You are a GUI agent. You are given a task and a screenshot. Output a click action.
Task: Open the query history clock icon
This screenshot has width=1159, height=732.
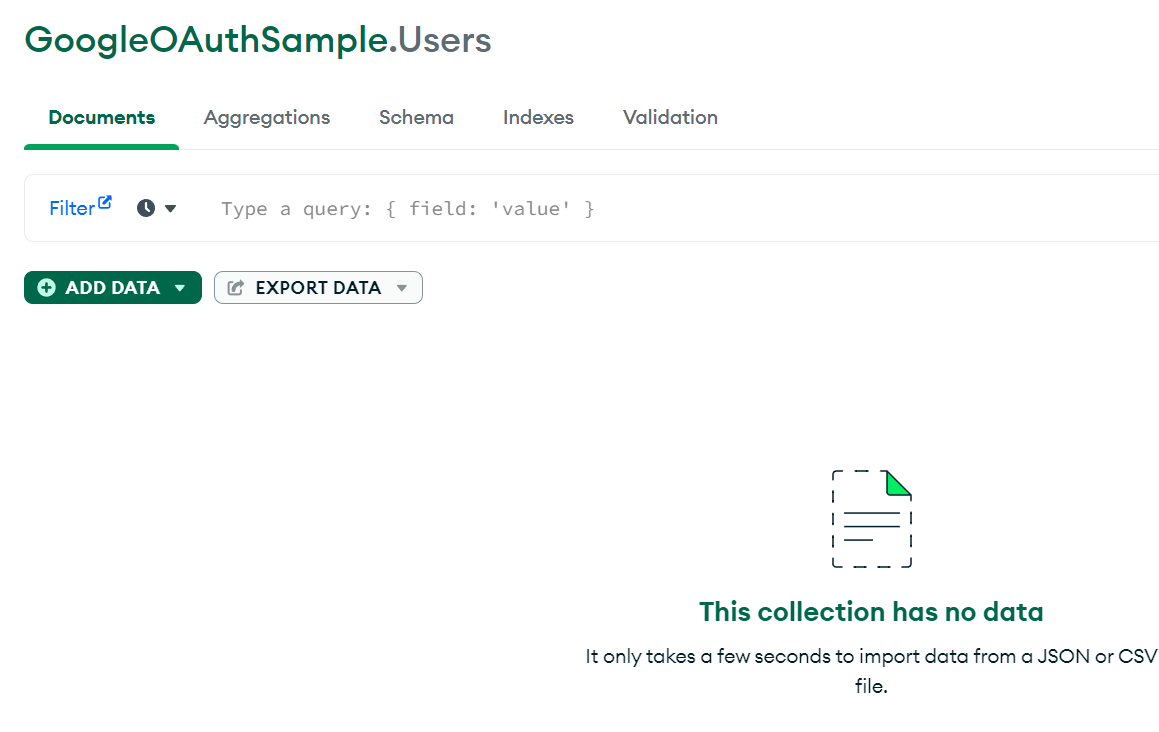[x=146, y=209]
